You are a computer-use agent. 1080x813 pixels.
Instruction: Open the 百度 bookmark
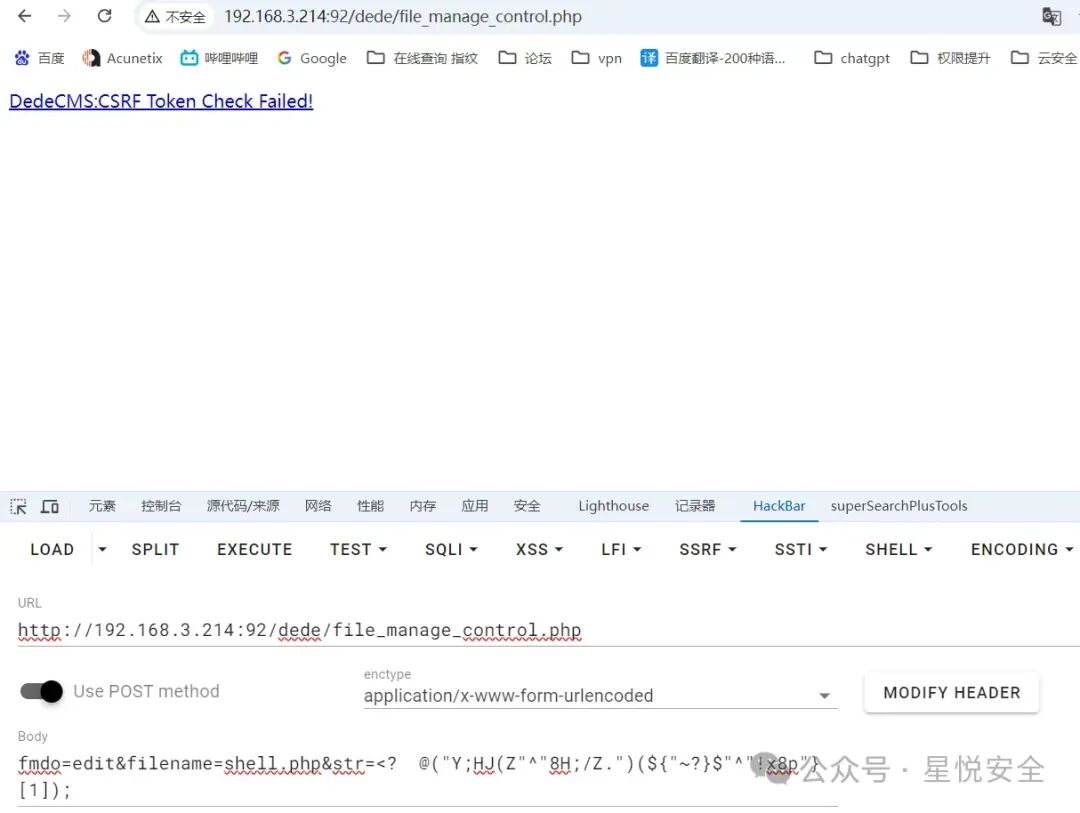[40, 58]
